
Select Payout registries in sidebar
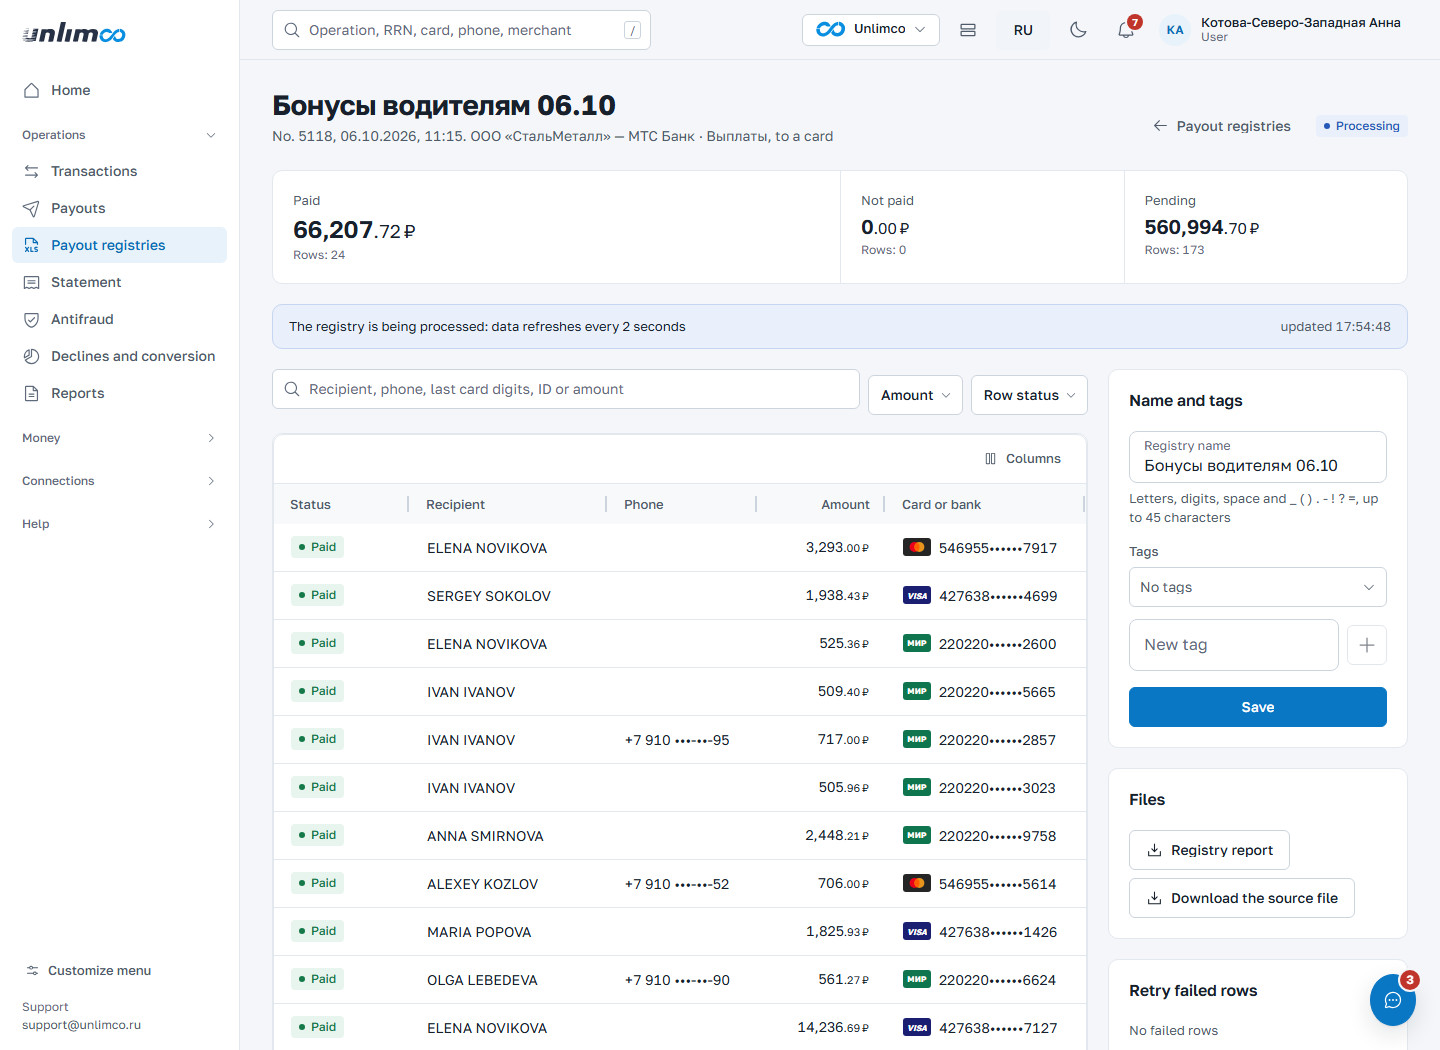[x=119, y=245]
